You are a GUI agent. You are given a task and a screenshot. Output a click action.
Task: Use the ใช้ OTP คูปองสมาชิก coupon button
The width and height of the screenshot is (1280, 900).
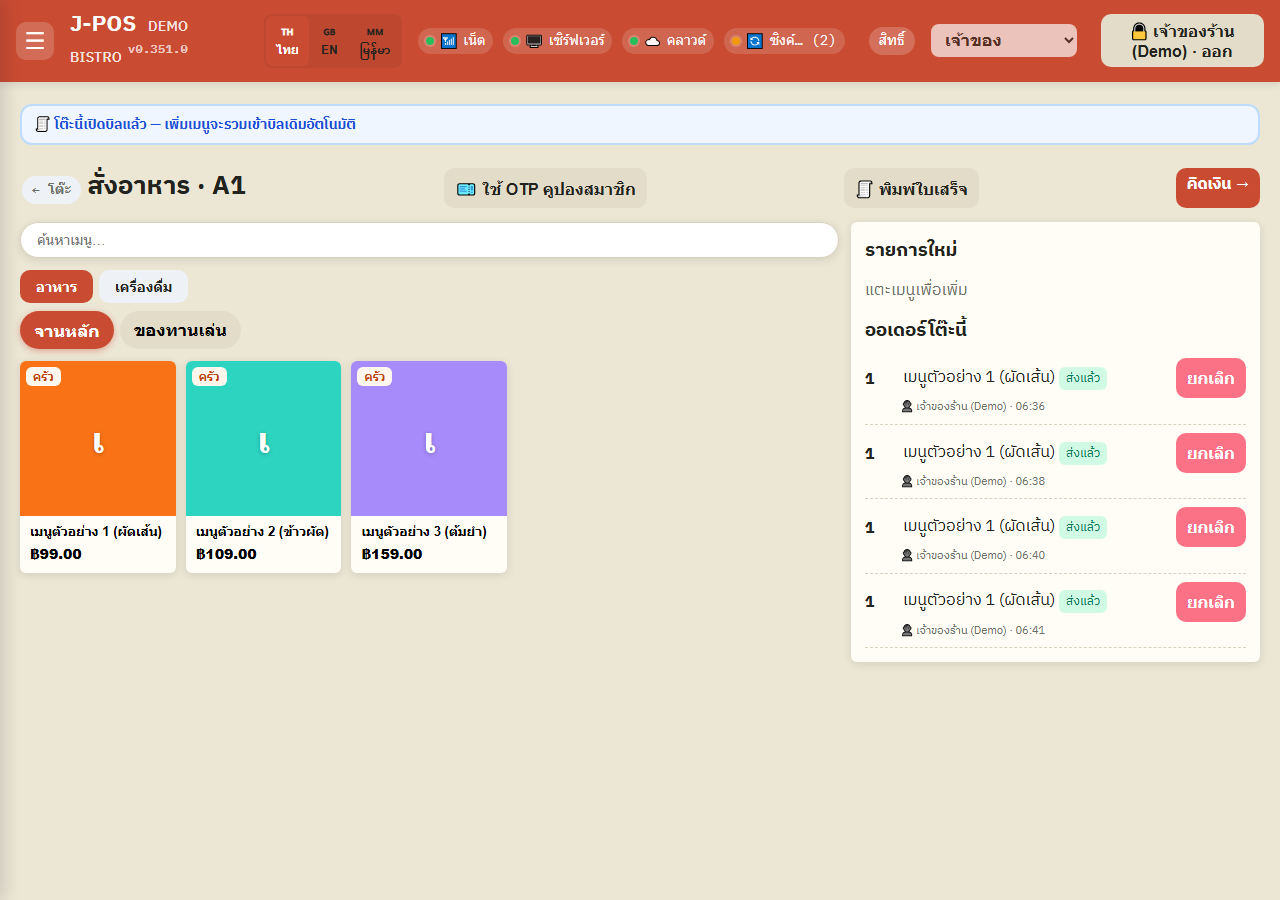click(545, 188)
